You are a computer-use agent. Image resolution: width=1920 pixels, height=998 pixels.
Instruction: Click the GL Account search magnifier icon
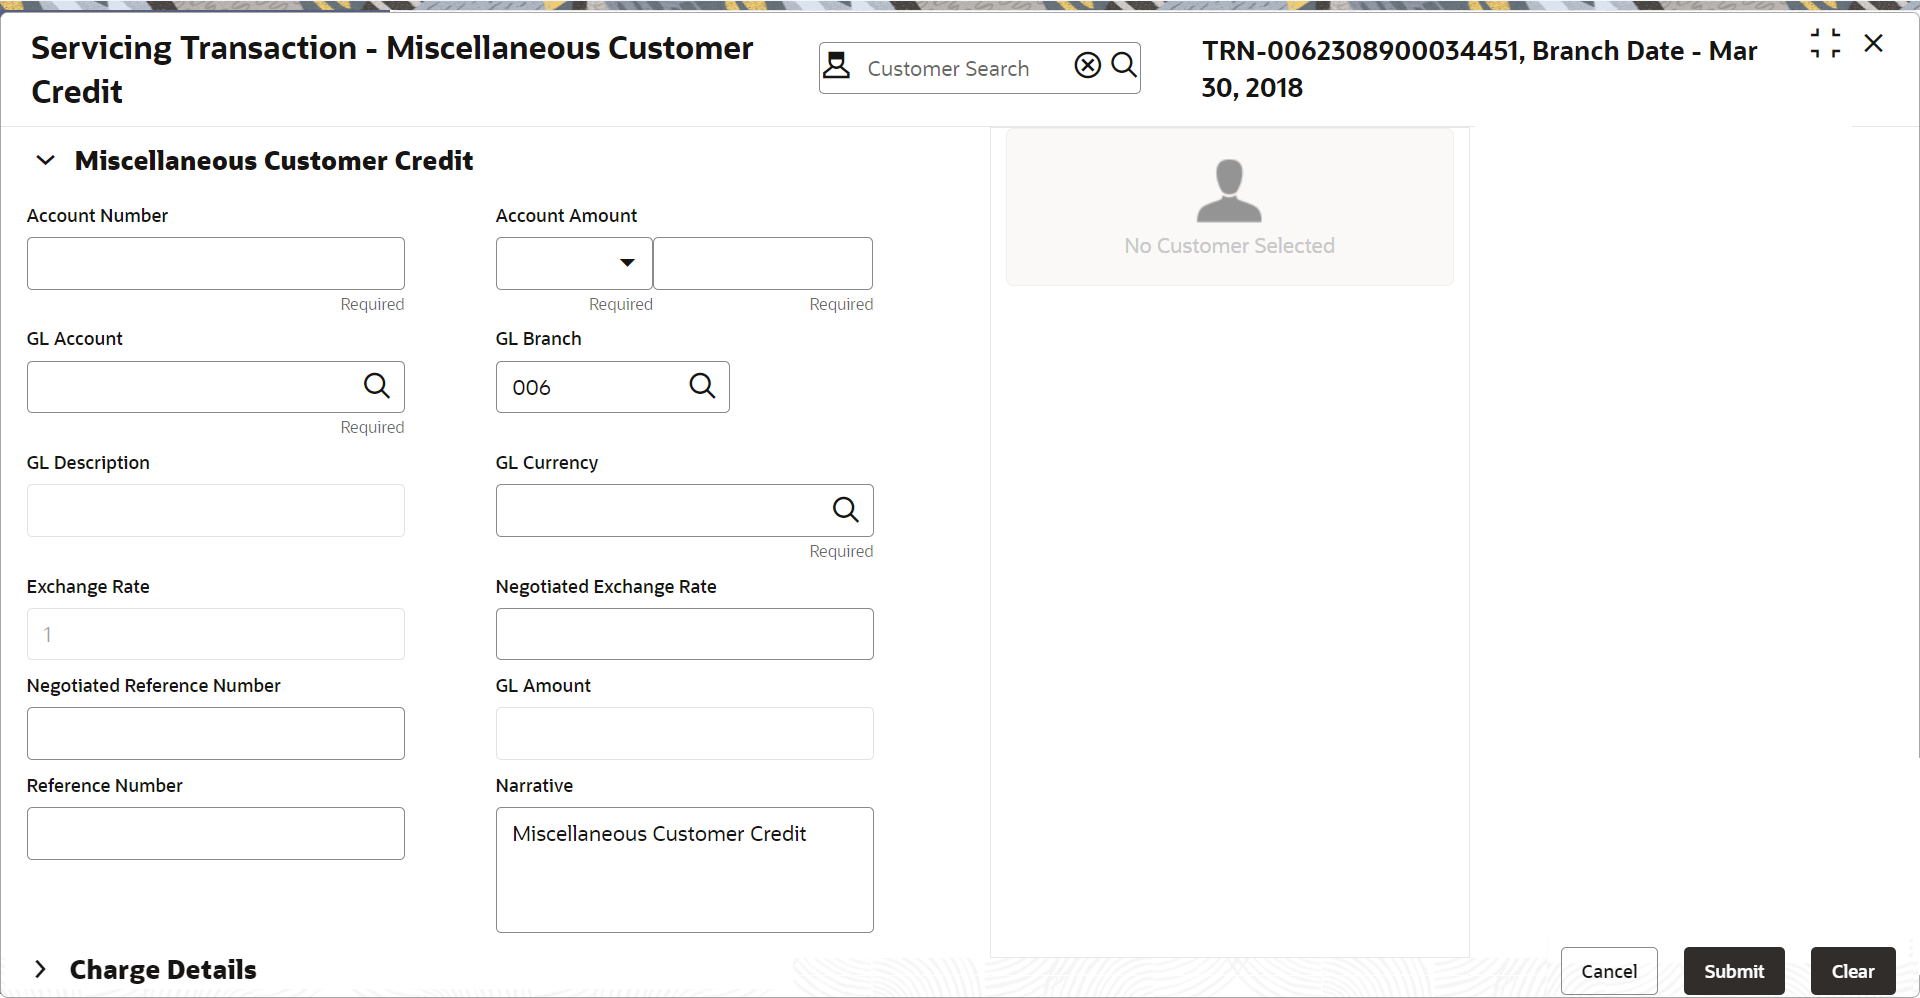tap(376, 386)
